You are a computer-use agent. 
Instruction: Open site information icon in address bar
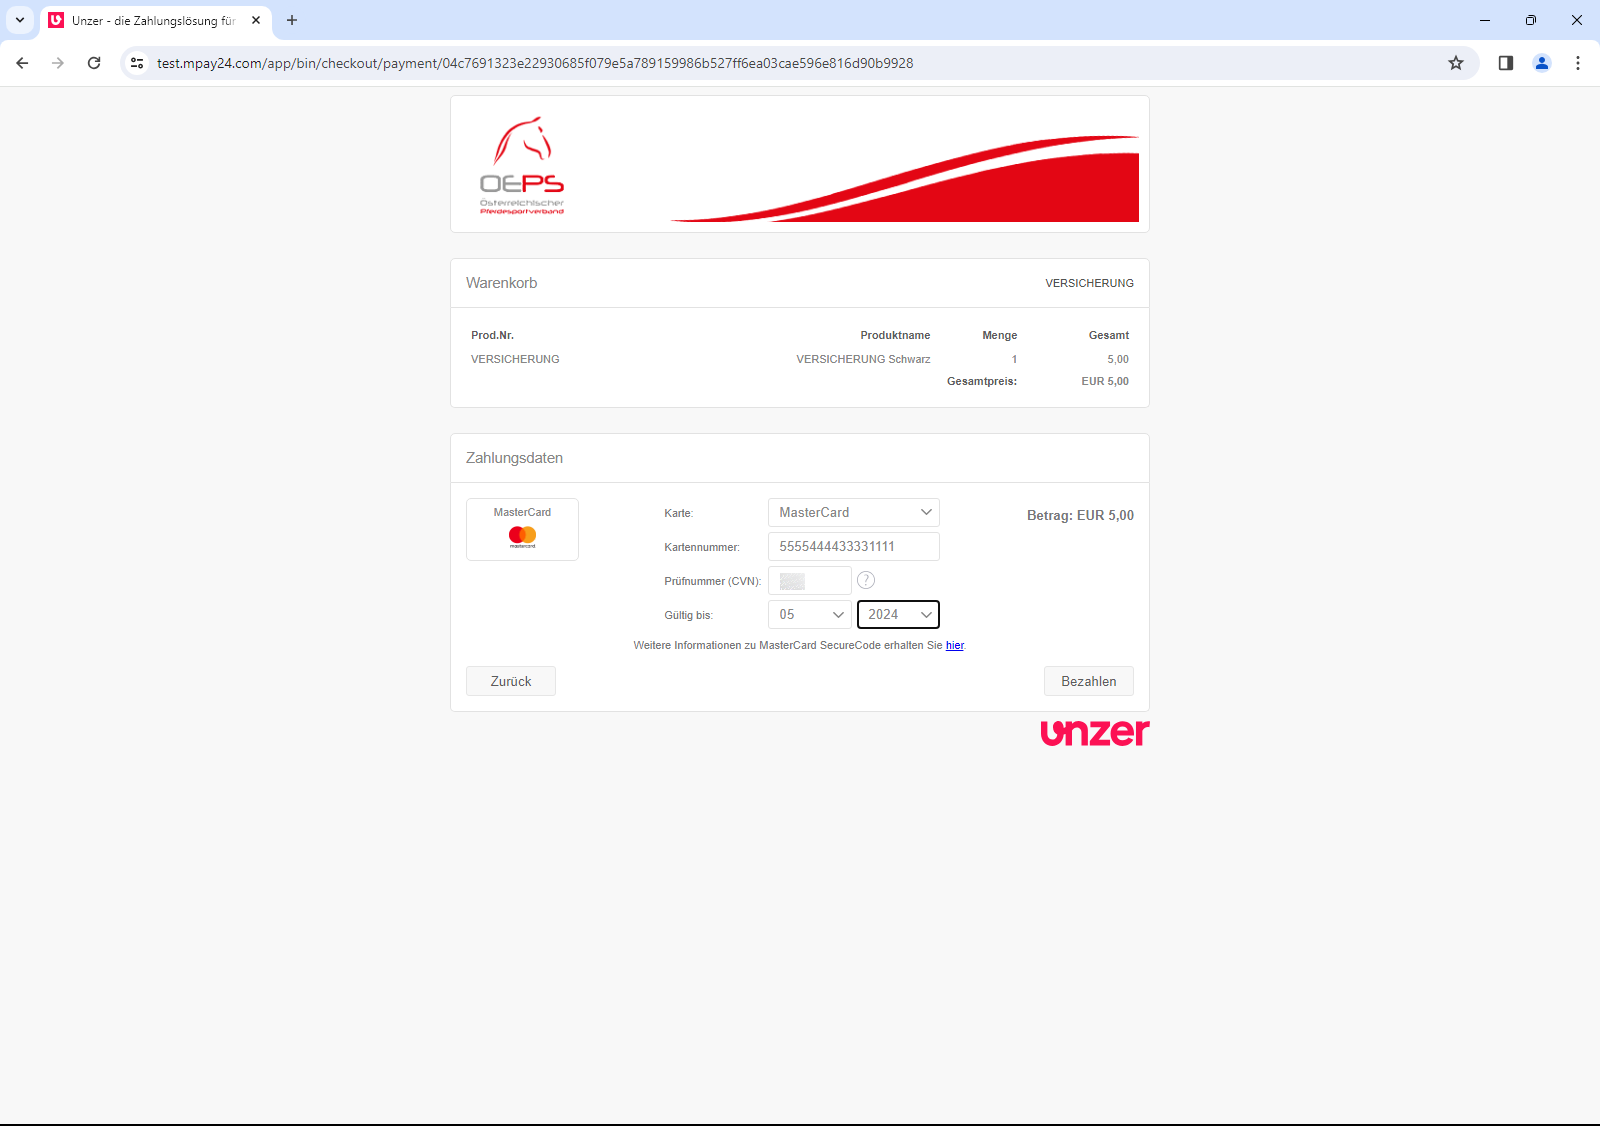point(137,63)
